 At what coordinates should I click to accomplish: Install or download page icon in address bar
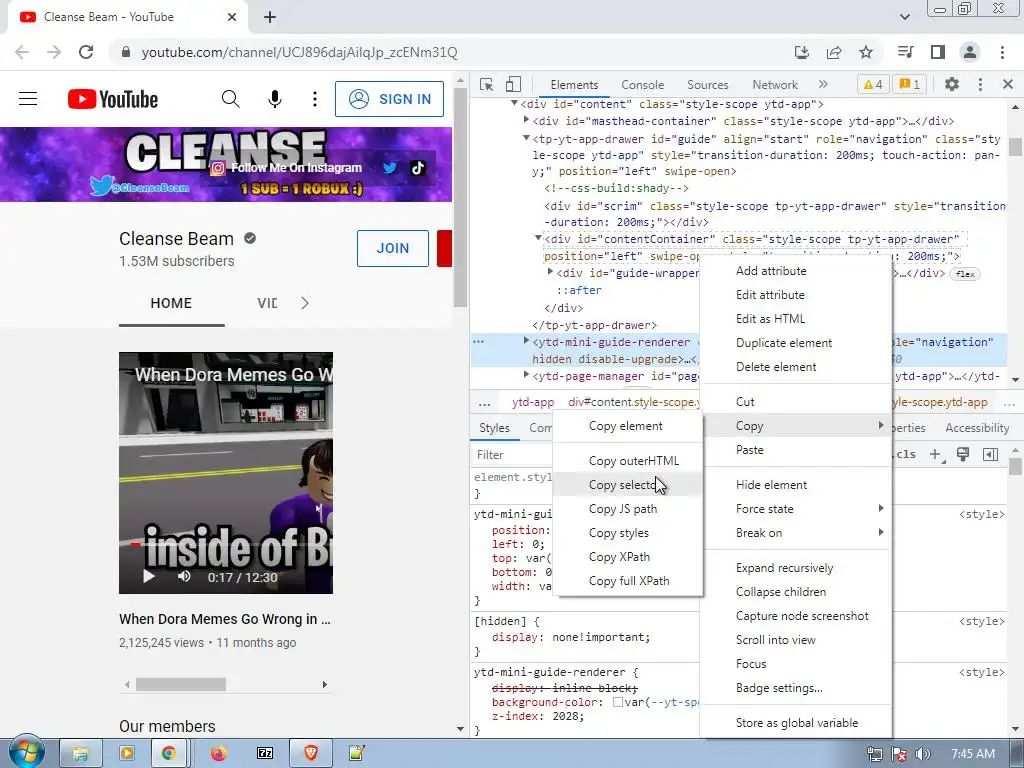click(802, 52)
